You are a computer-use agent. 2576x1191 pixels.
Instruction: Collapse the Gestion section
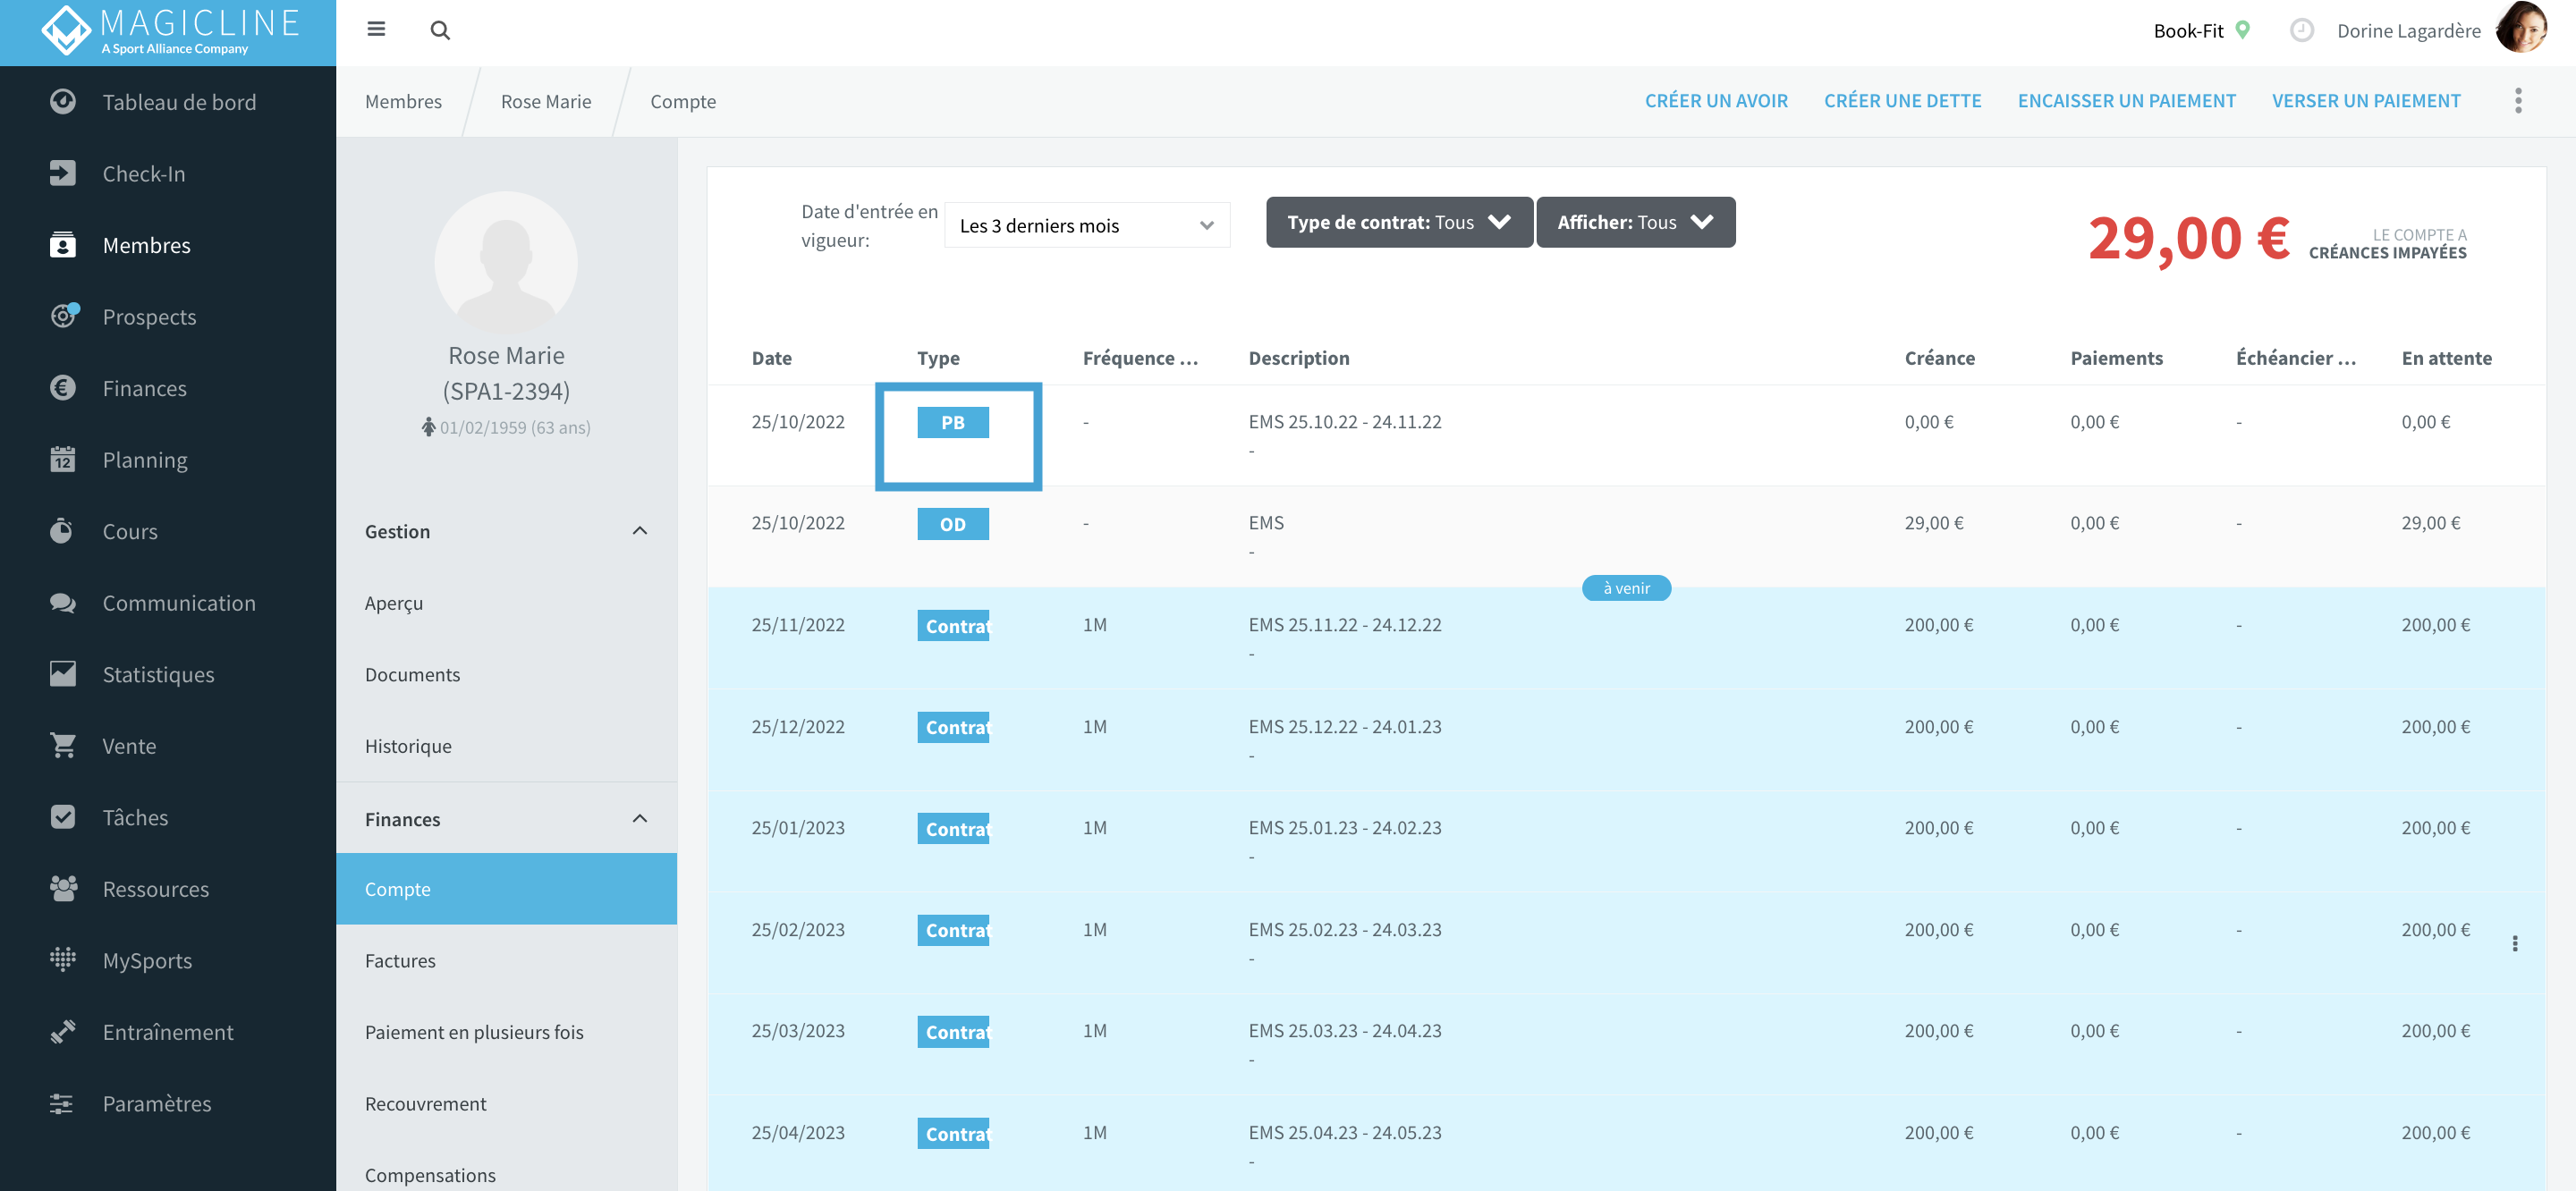coord(640,531)
